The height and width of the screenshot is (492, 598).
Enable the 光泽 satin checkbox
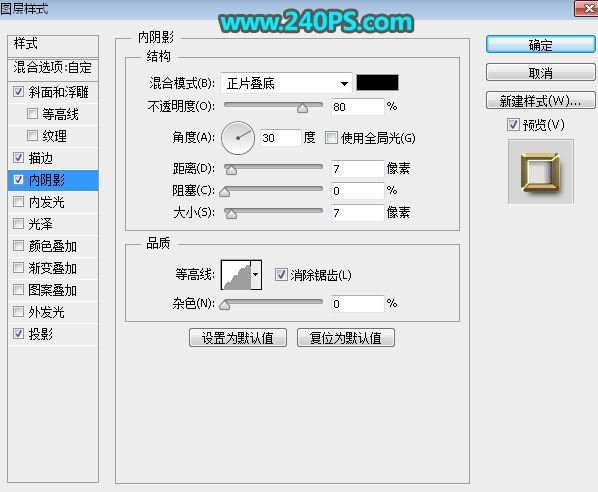click(18, 223)
